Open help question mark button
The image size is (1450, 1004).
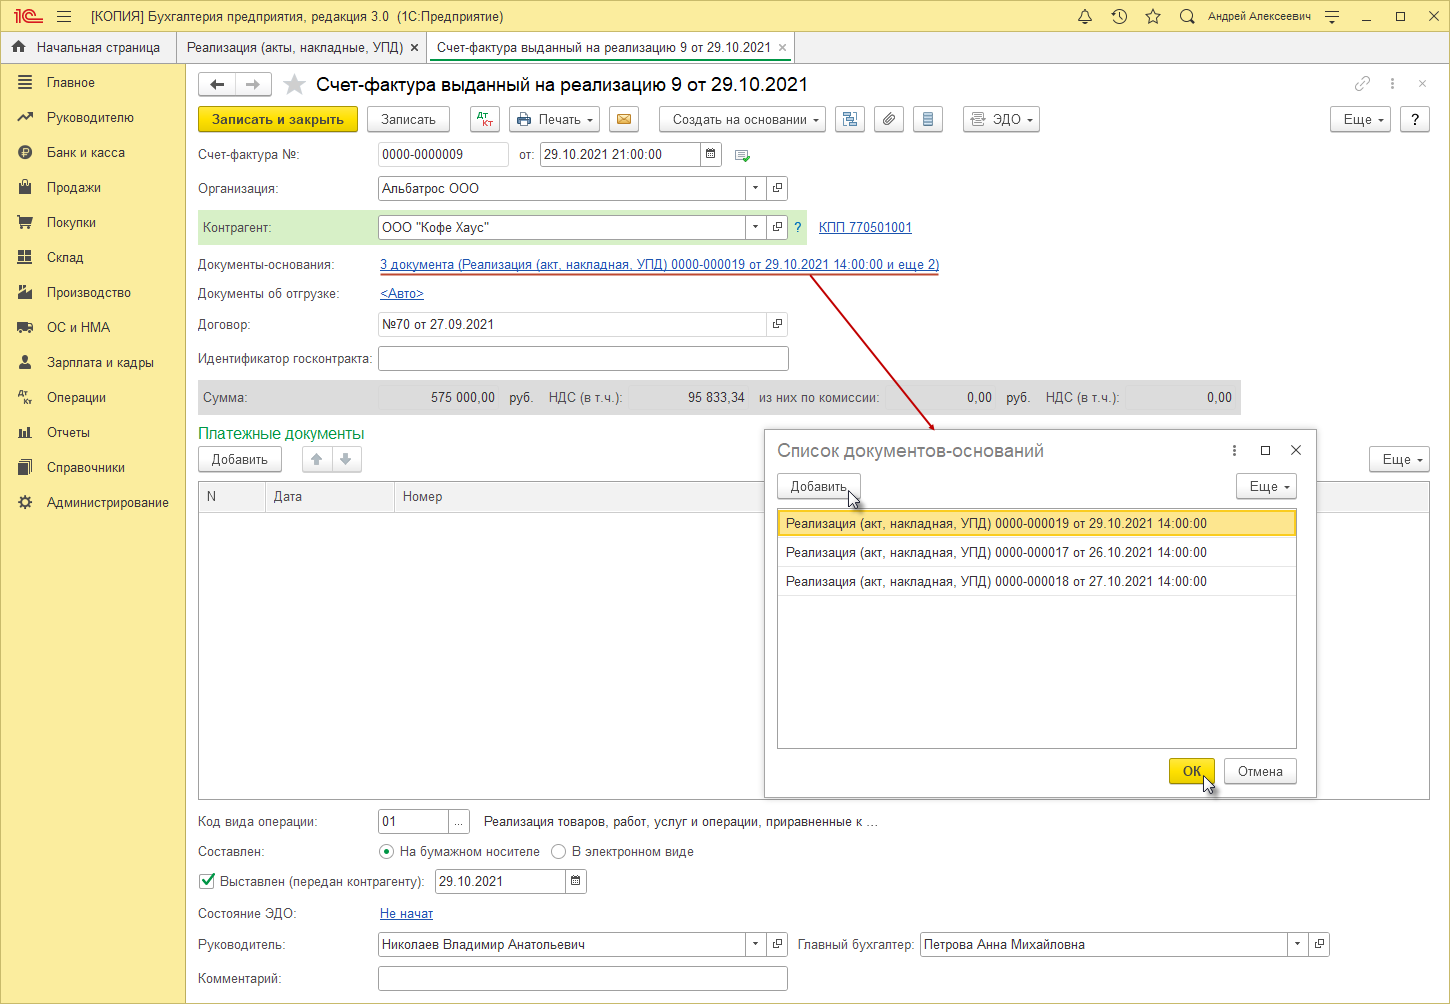tap(1414, 119)
